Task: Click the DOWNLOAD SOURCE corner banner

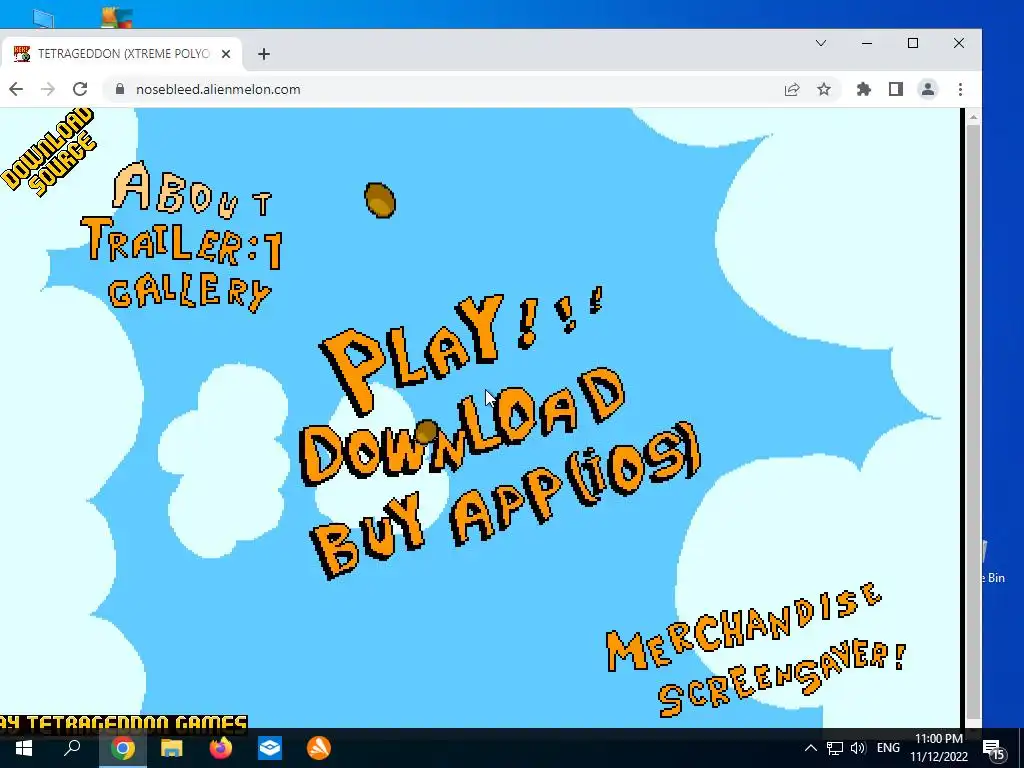Action: [49, 152]
